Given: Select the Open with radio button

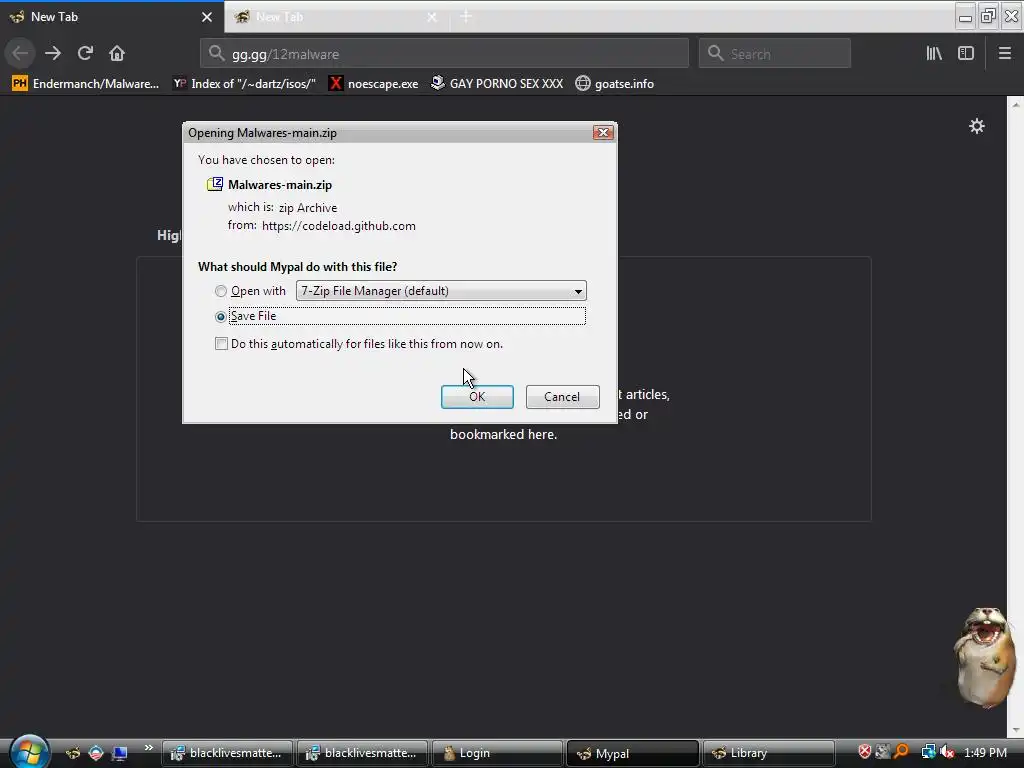Looking at the screenshot, I should (x=221, y=291).
